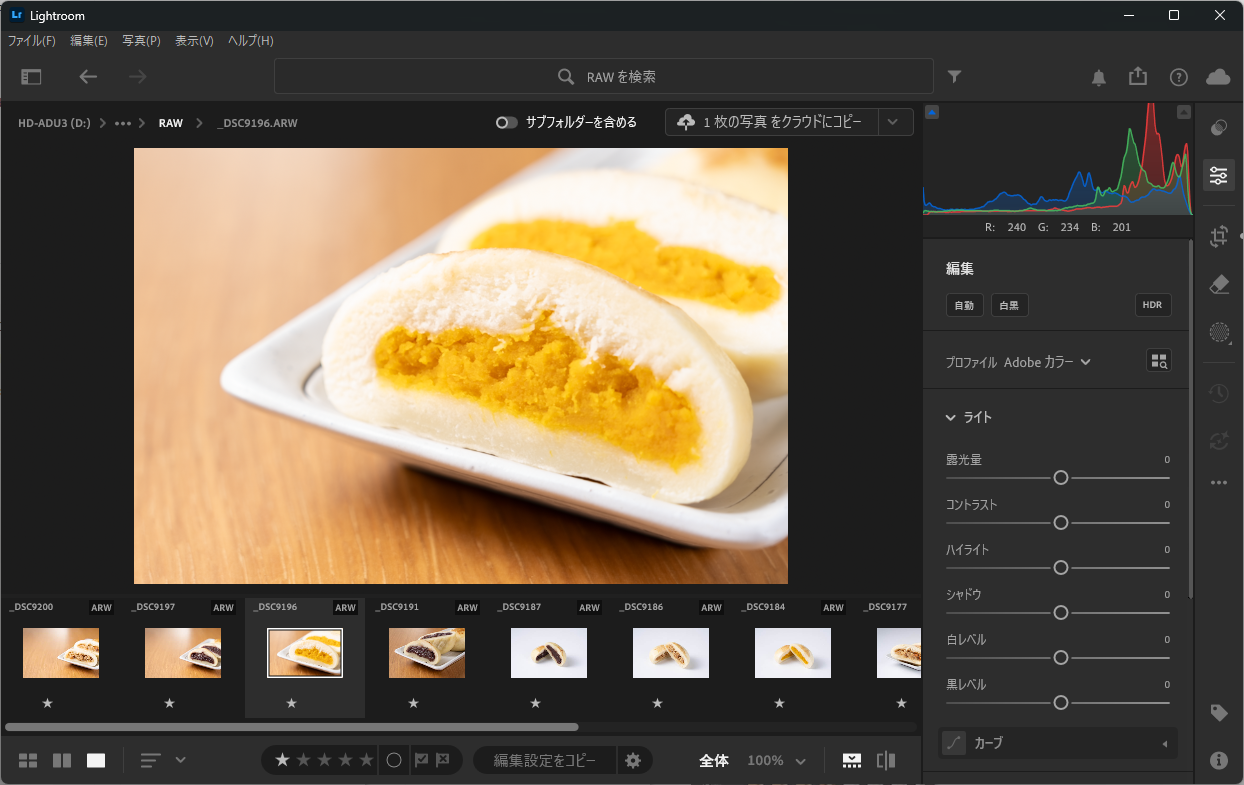Open dropdown beside cloud copy button
This screenshot has width=1244, height=785.
point(895,122)
